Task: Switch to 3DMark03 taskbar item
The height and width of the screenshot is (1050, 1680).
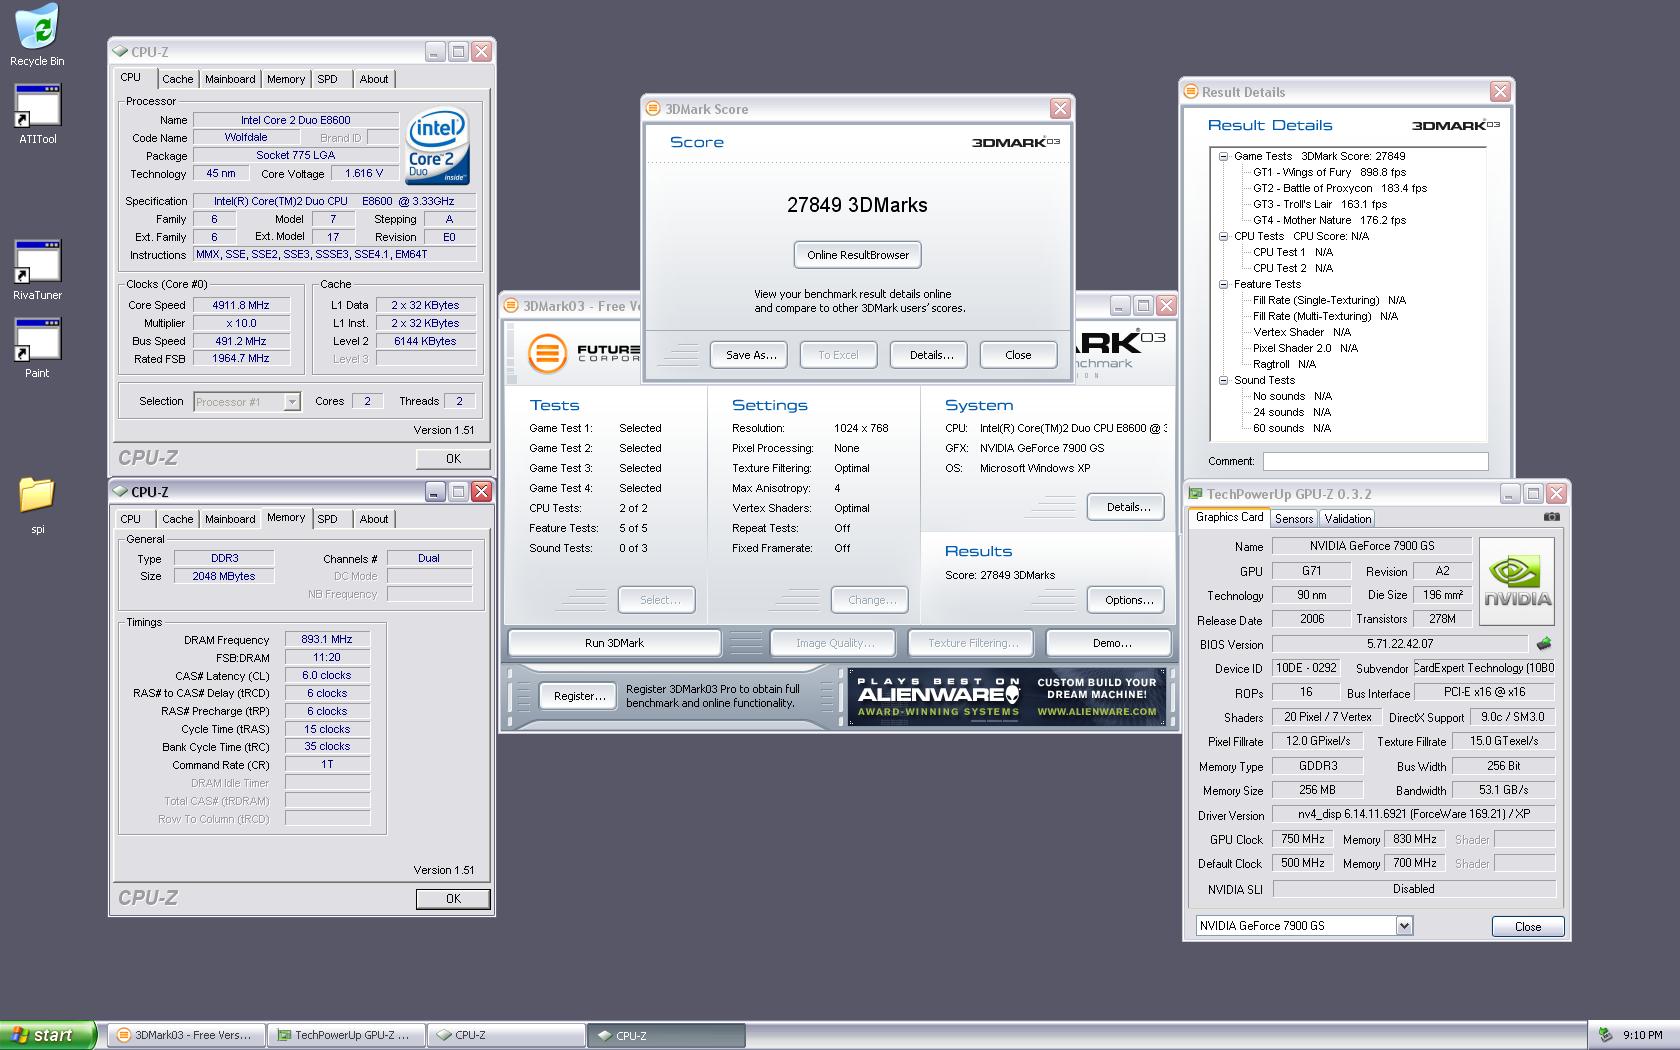Action: pyautogui.click(x=186, y=1035)
